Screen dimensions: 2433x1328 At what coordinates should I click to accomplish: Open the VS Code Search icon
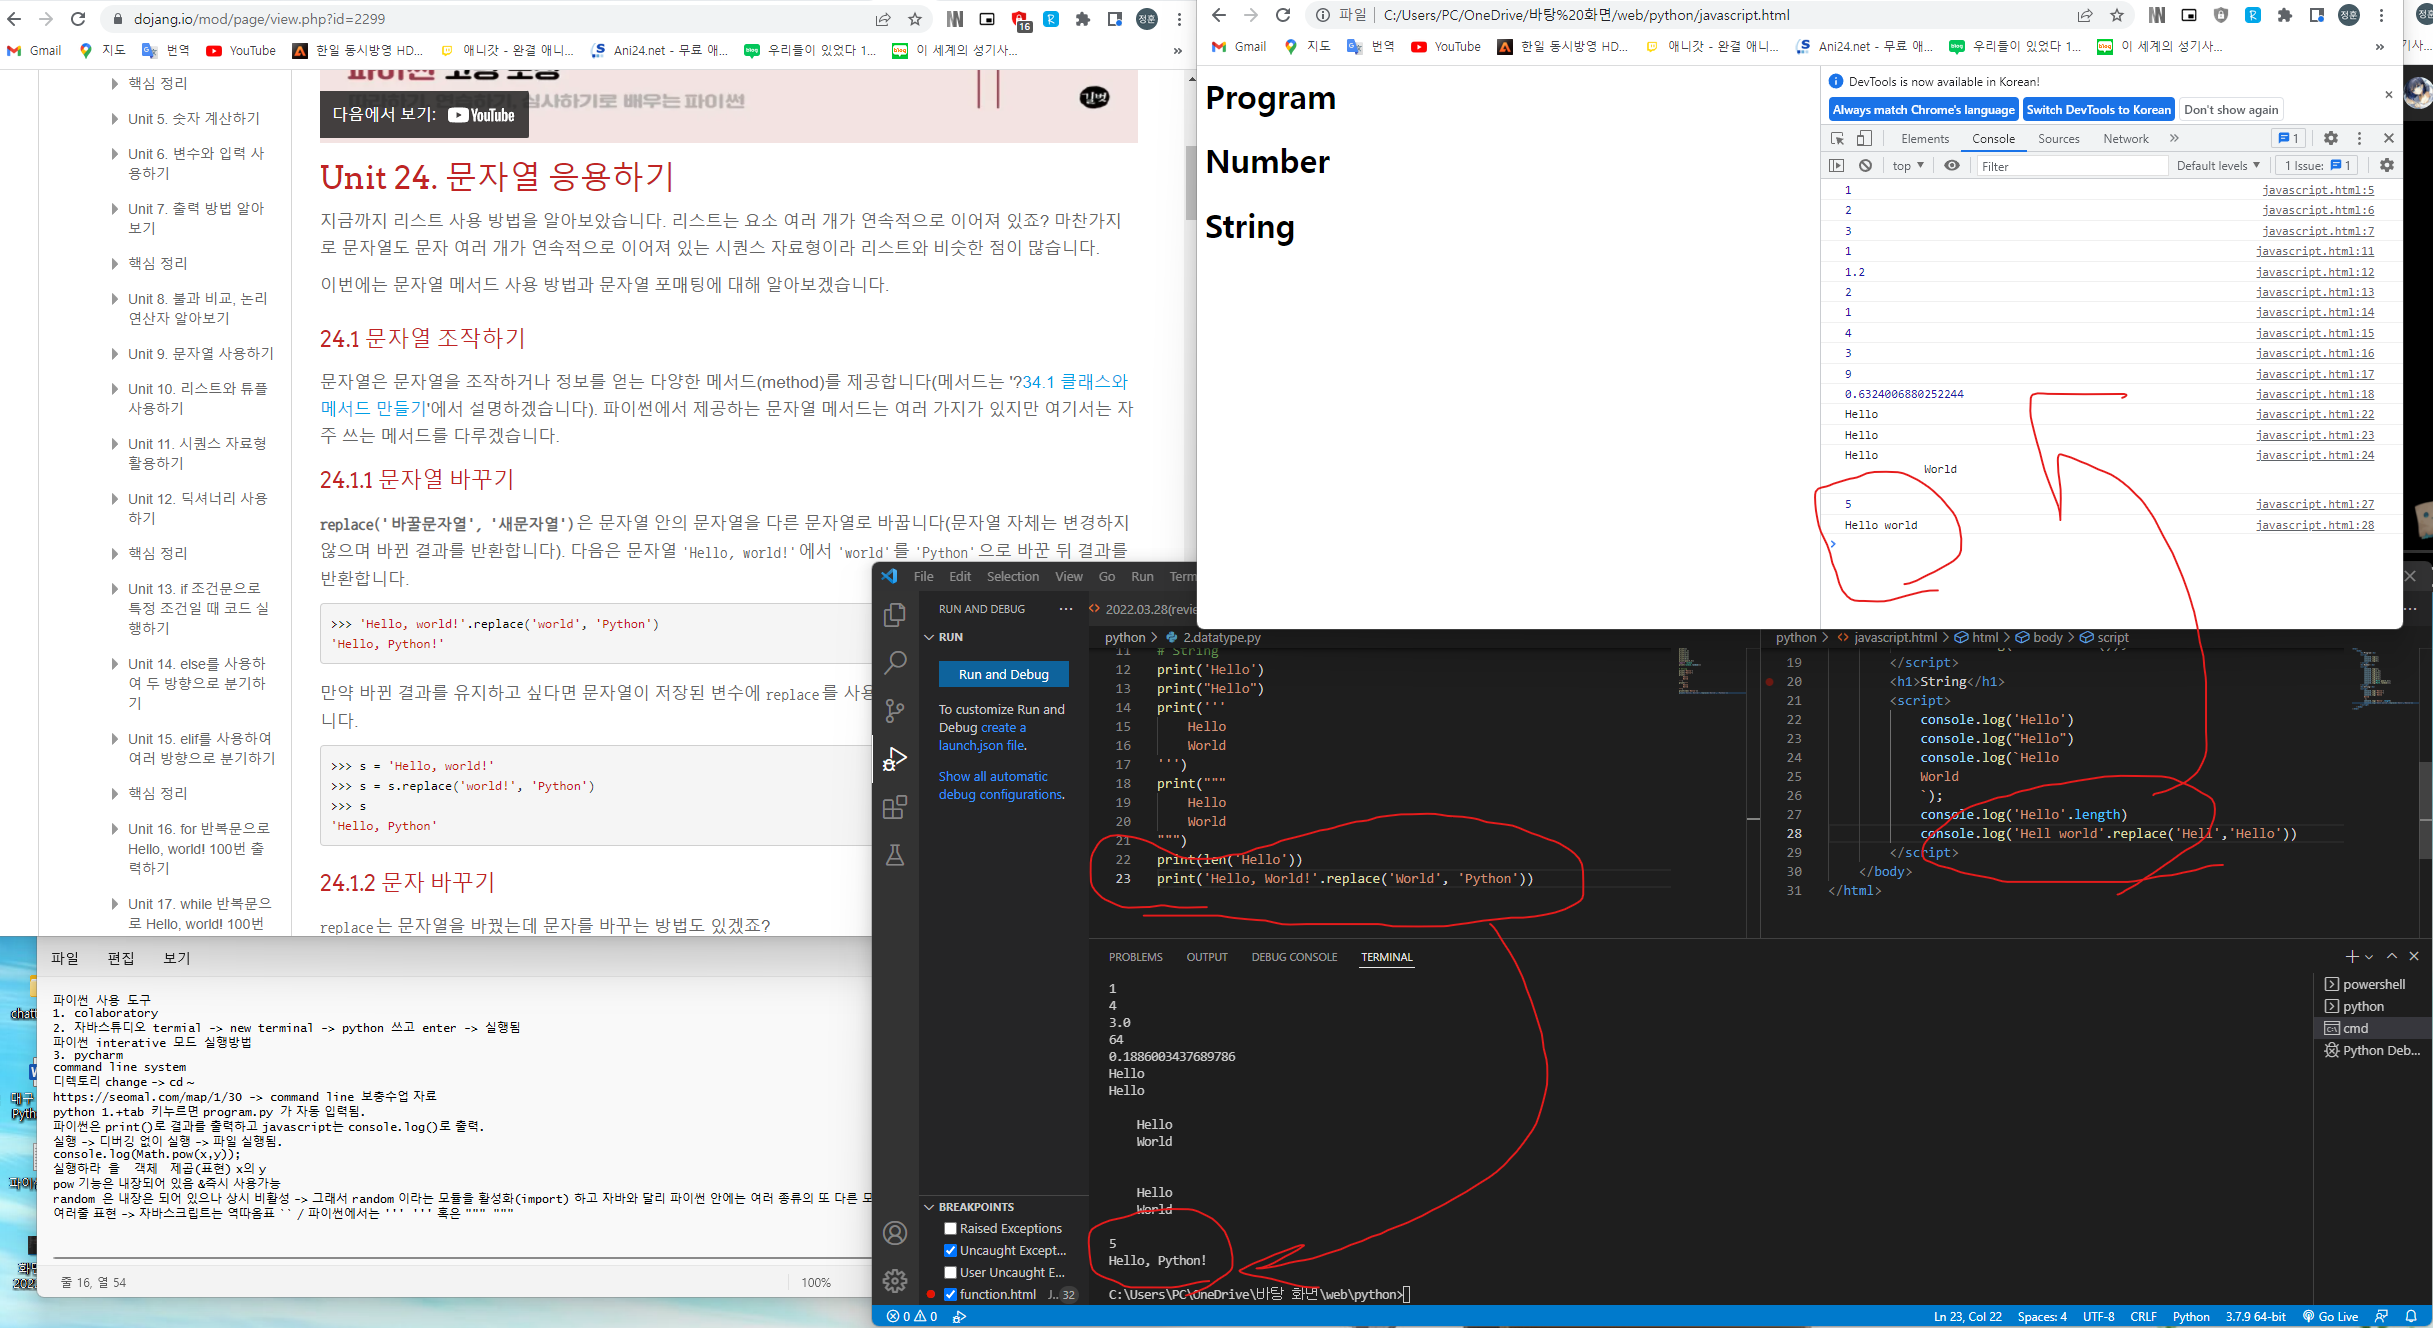[x=895, y=662]
